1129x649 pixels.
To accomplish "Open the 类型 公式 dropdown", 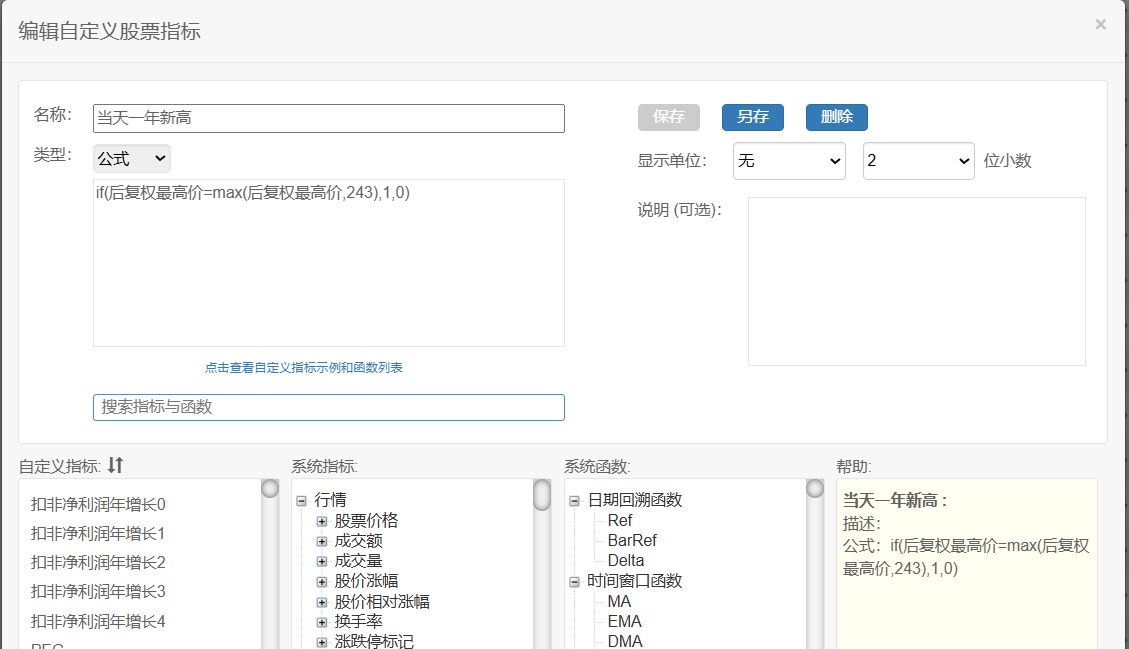I will click(x=132, y=159).
